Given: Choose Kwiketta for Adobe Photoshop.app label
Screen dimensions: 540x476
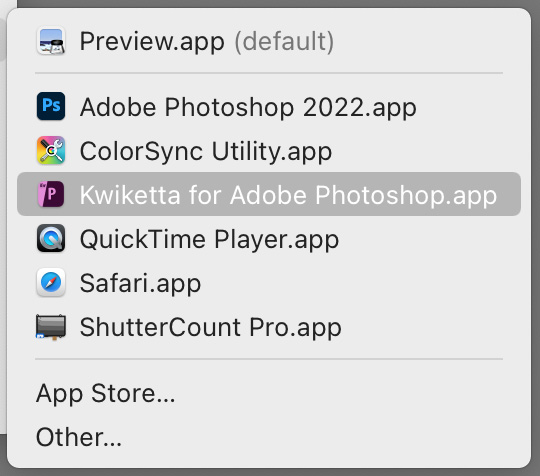Looking at the screenshot, I should click(x=288, y=196).
